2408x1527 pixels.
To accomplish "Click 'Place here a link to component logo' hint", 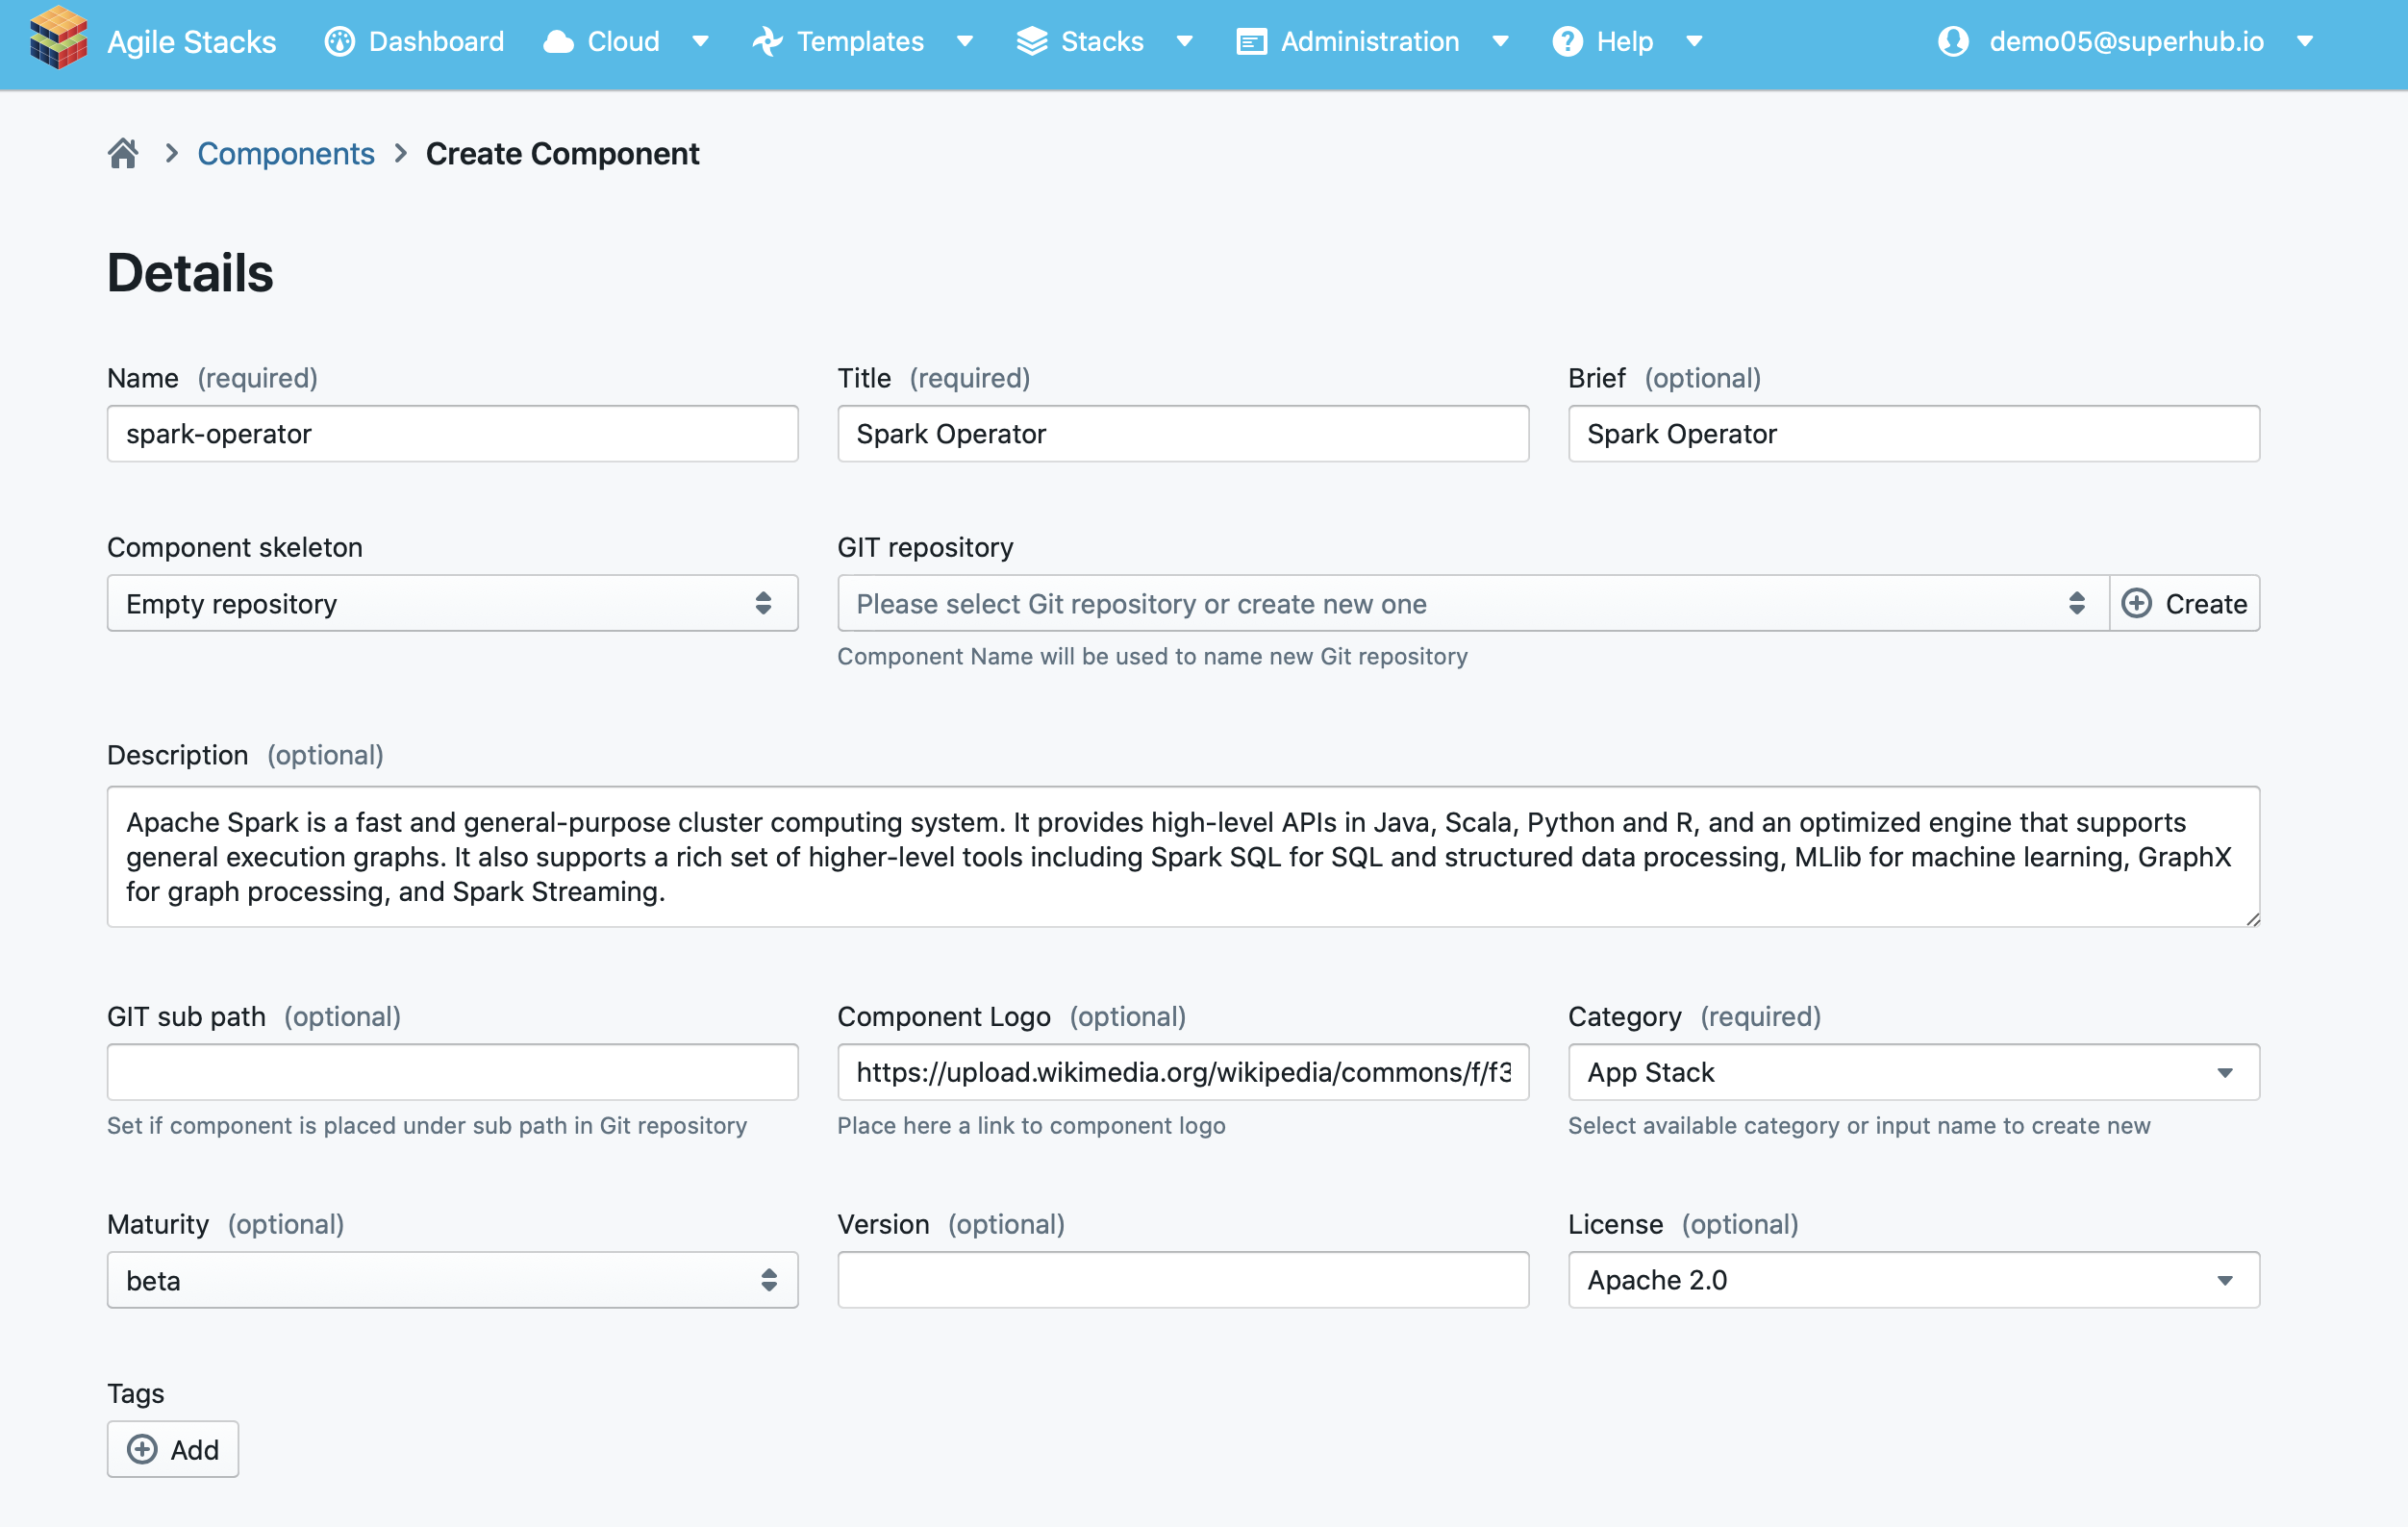I will coord(1031,1125).
